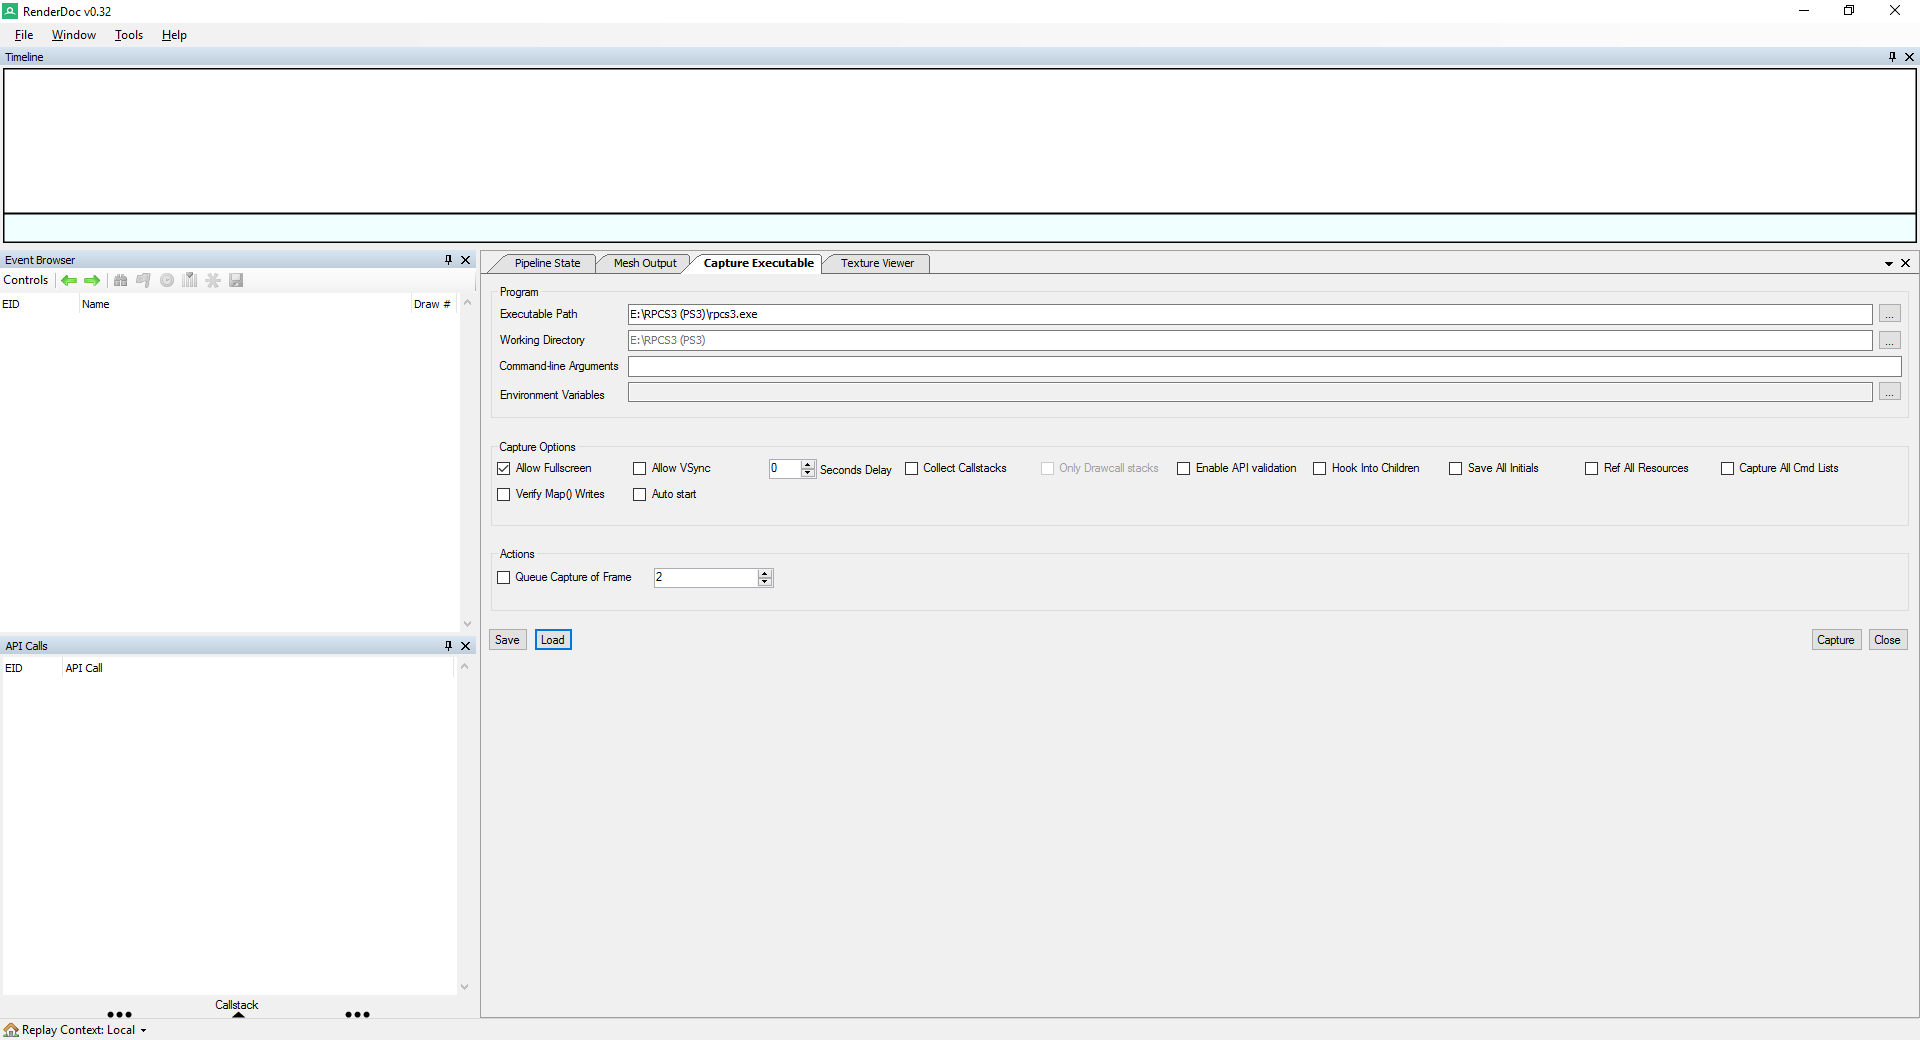The width and height of the screenshot is (1920, 1040).
Task: Click the clock timing icon in Event Browser
Action: [167, 281]
